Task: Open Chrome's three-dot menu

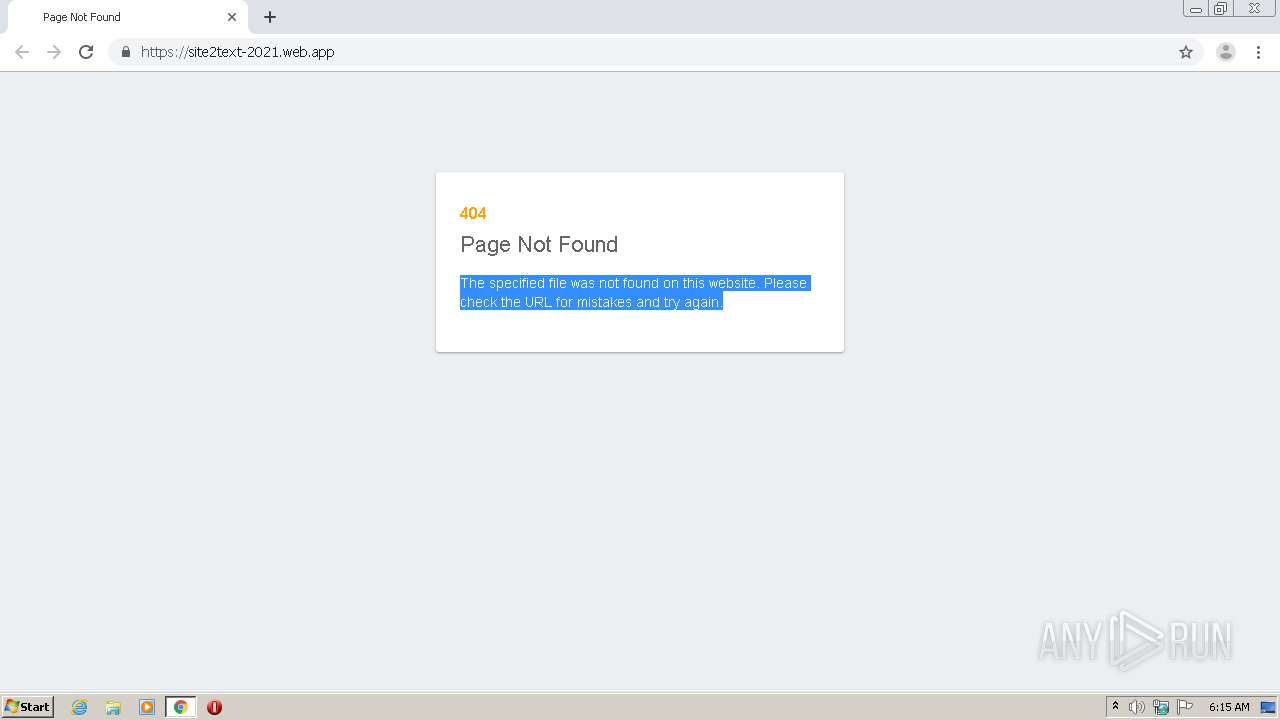Action: pyautogui.click(x=1258, y=52)
